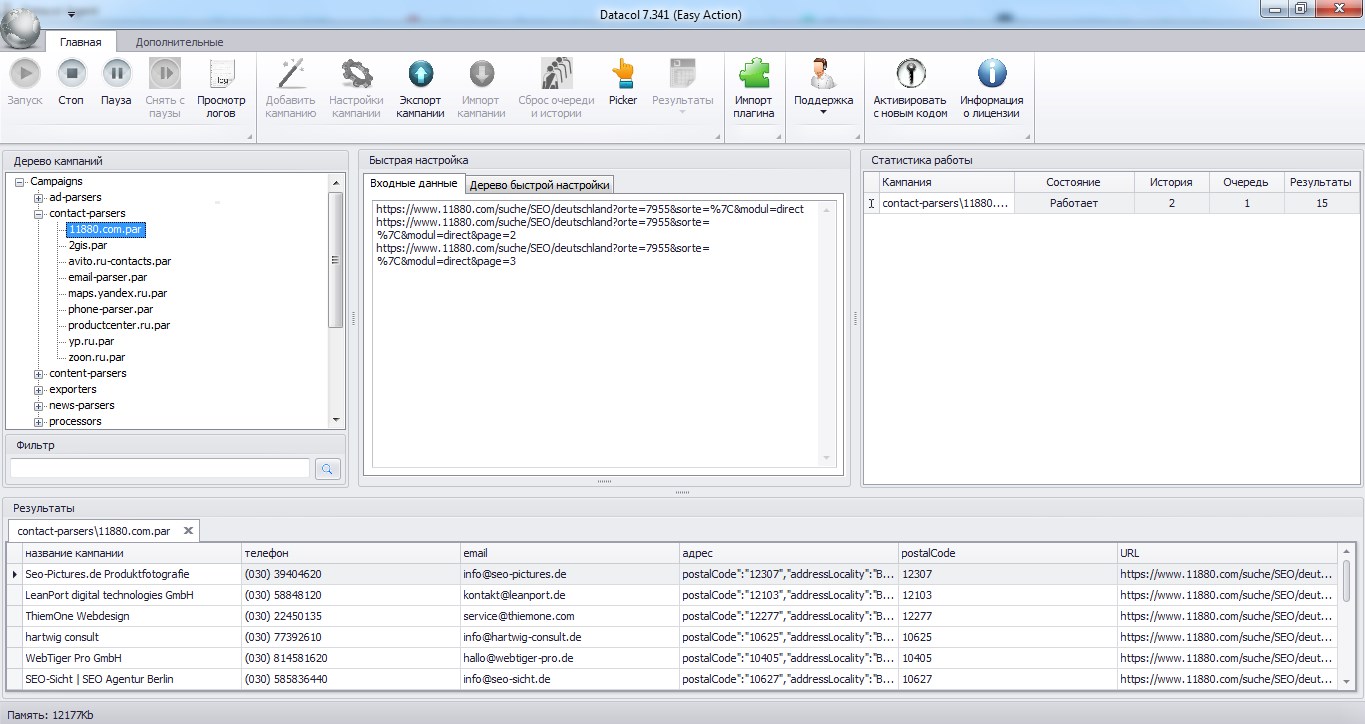Launch the Picker tool
This screenshot has height=724, width=1365.
[623, 74]
